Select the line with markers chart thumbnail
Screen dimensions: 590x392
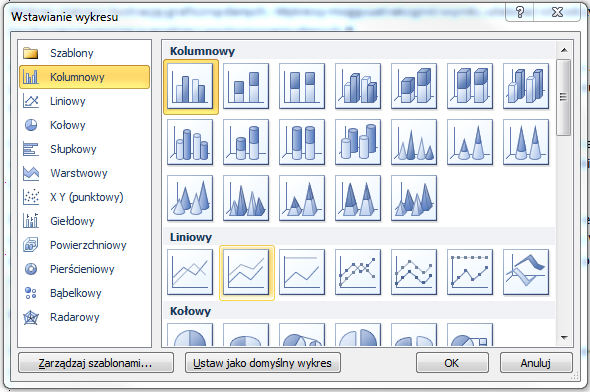[x=358, y=272]
